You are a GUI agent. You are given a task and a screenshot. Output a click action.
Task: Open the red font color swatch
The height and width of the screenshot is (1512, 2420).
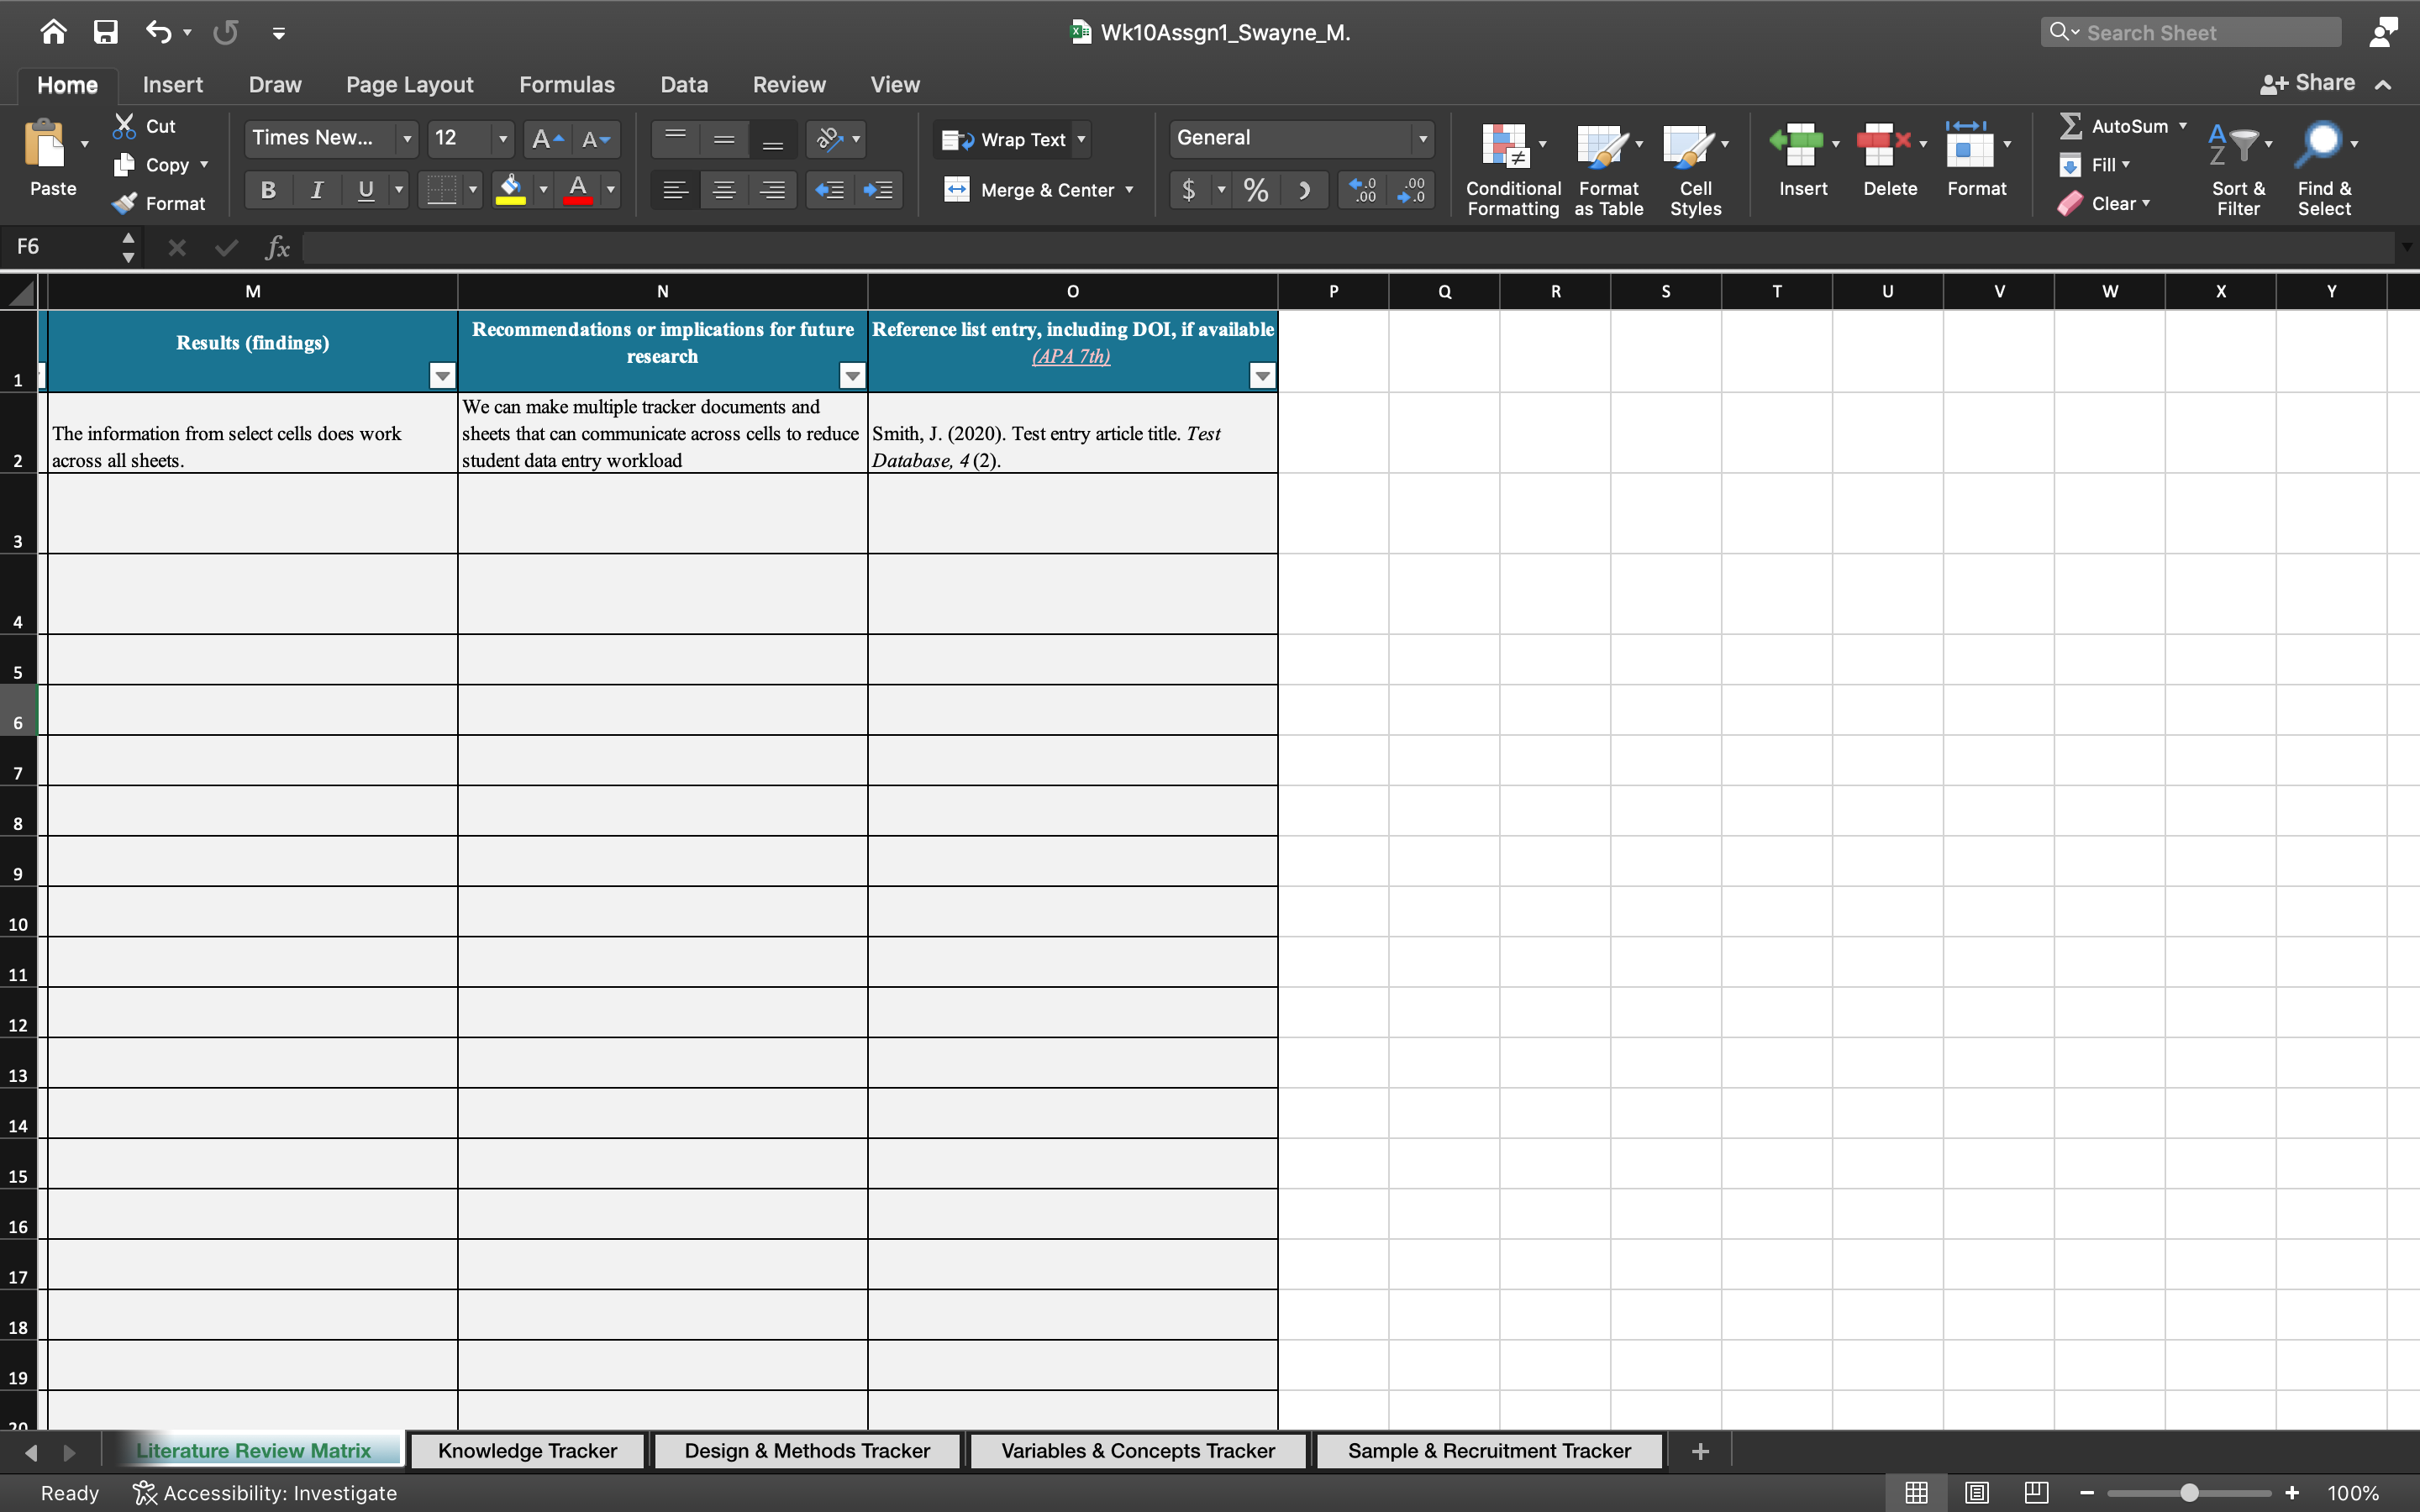pos(580,189)
